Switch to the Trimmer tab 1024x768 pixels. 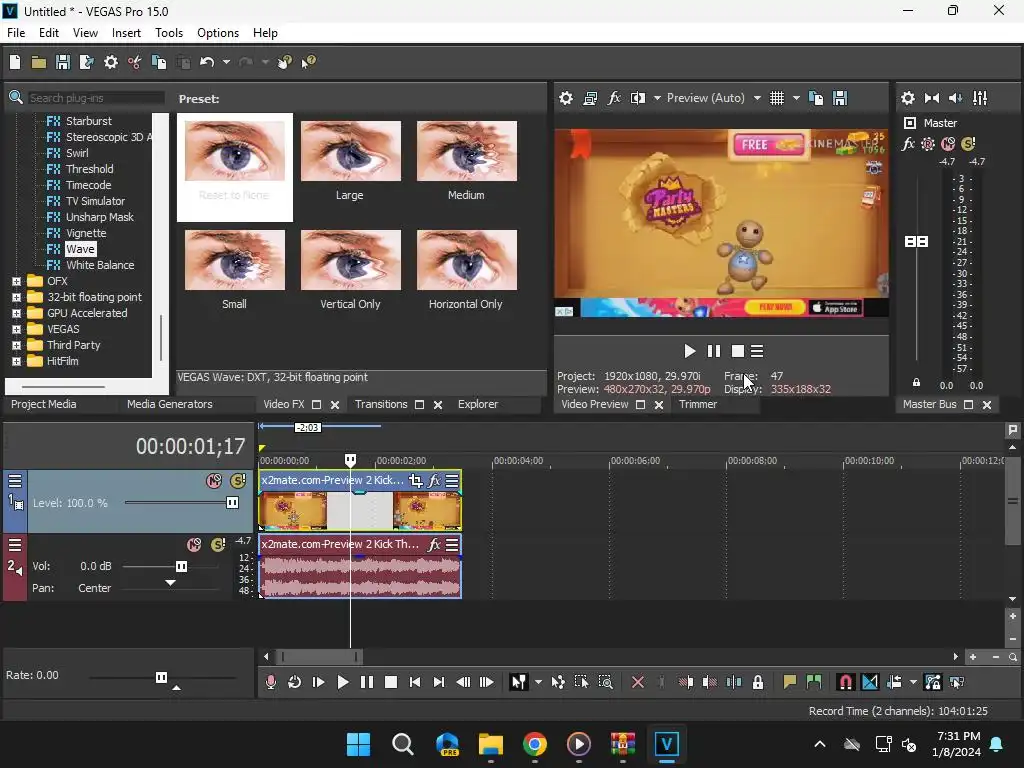(698, 404)
